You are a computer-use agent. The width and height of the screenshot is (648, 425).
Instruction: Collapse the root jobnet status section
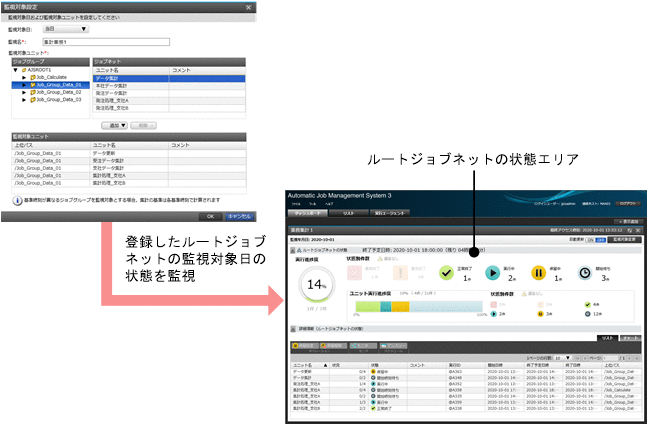[x=293, y=251]
